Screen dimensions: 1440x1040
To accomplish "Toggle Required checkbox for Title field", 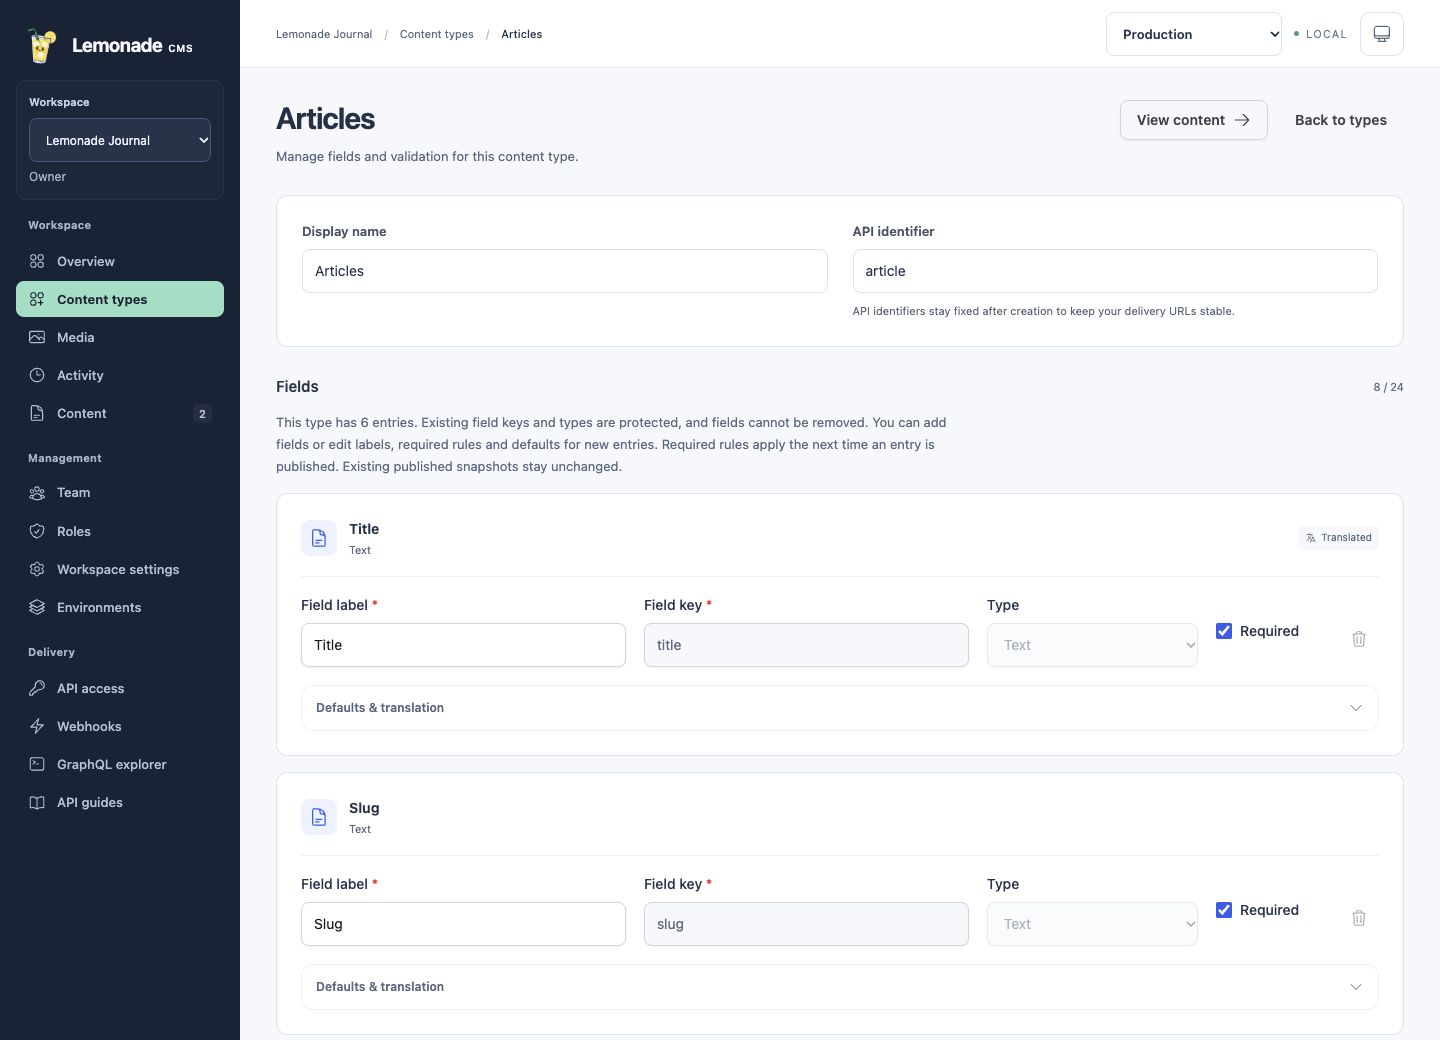I will pyautogui.click(x=1224, y=631).
